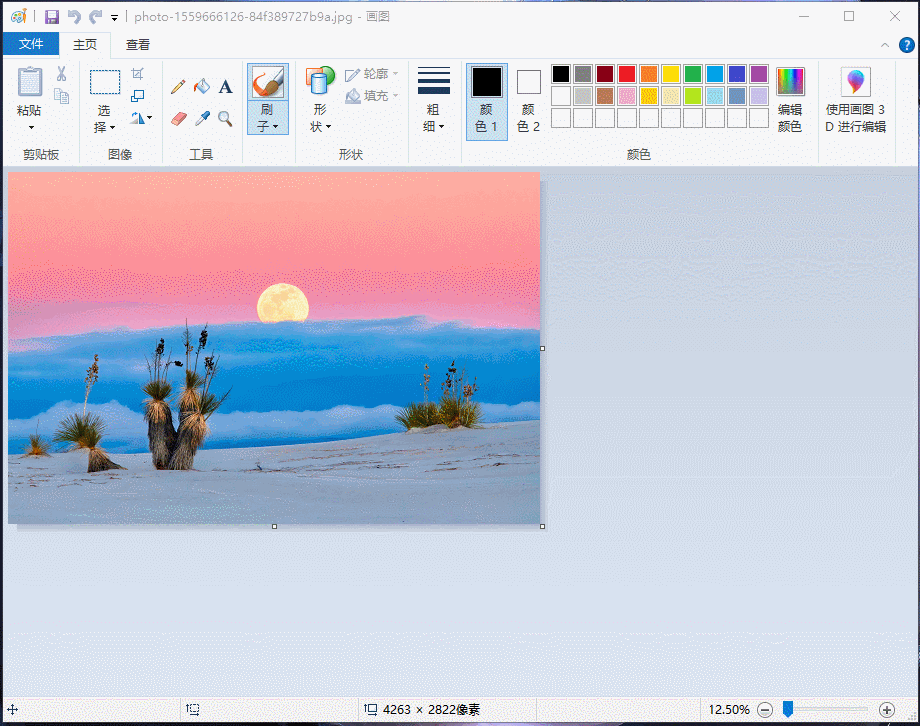The height and width of the screenshot is (726, 920).
Task: Open the Rotate or flip dropdown
Action: pos(141,118)
